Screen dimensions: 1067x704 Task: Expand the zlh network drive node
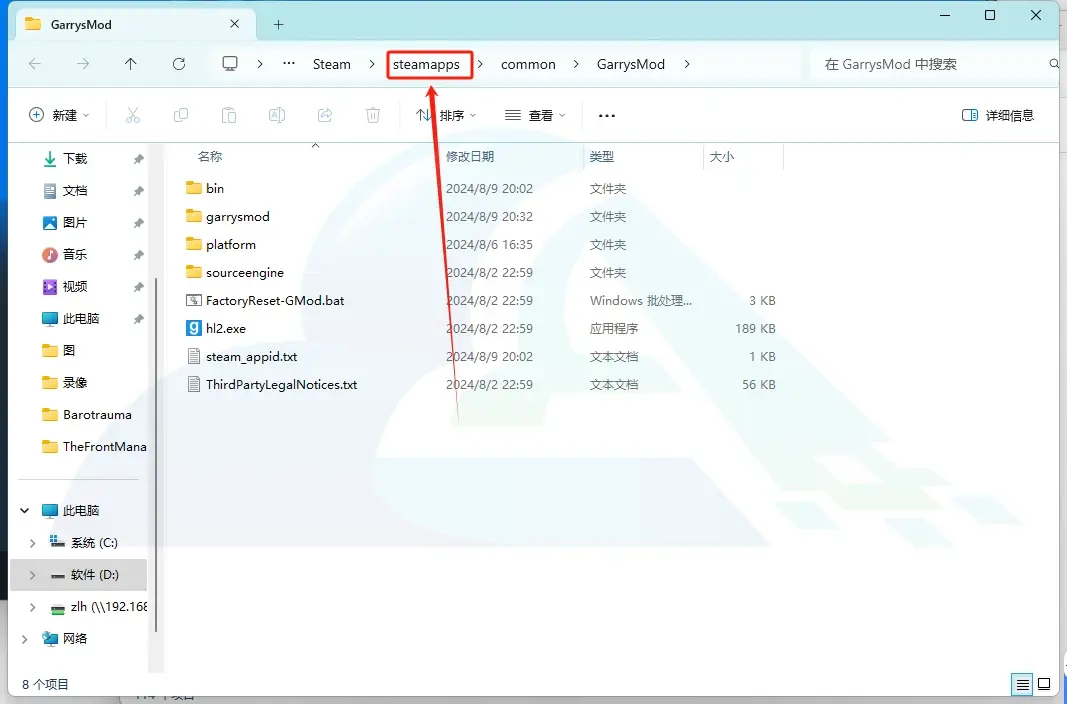click(32, 607)
